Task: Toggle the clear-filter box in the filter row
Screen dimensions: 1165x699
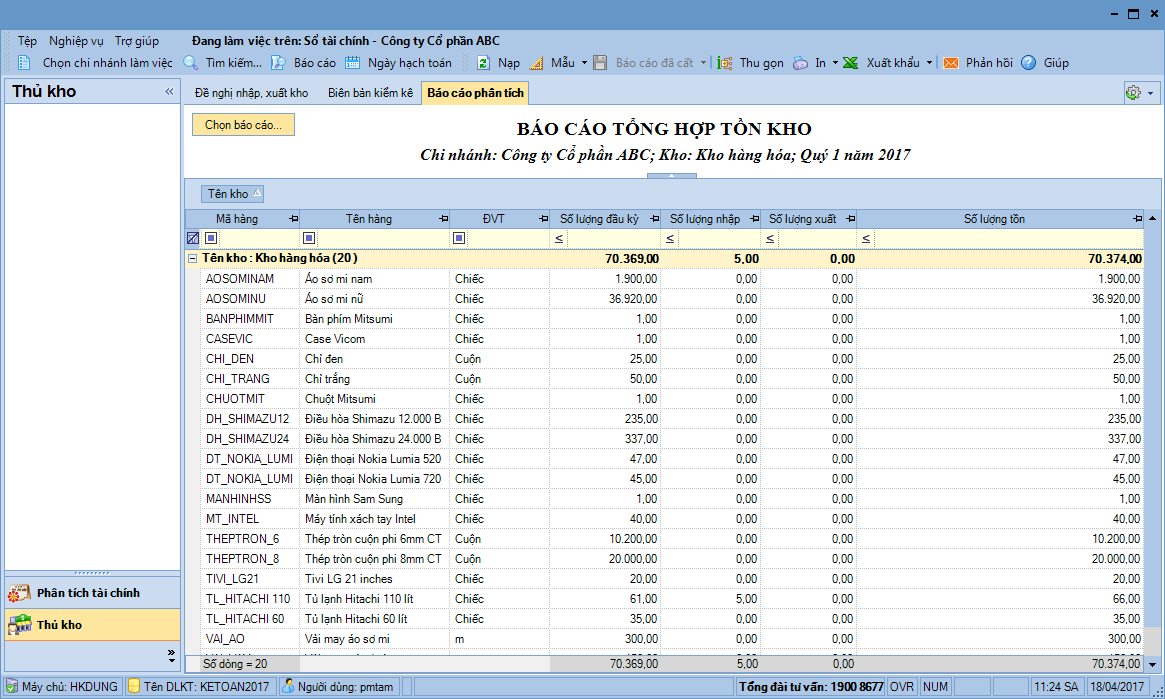Action: tap(193, 239)
